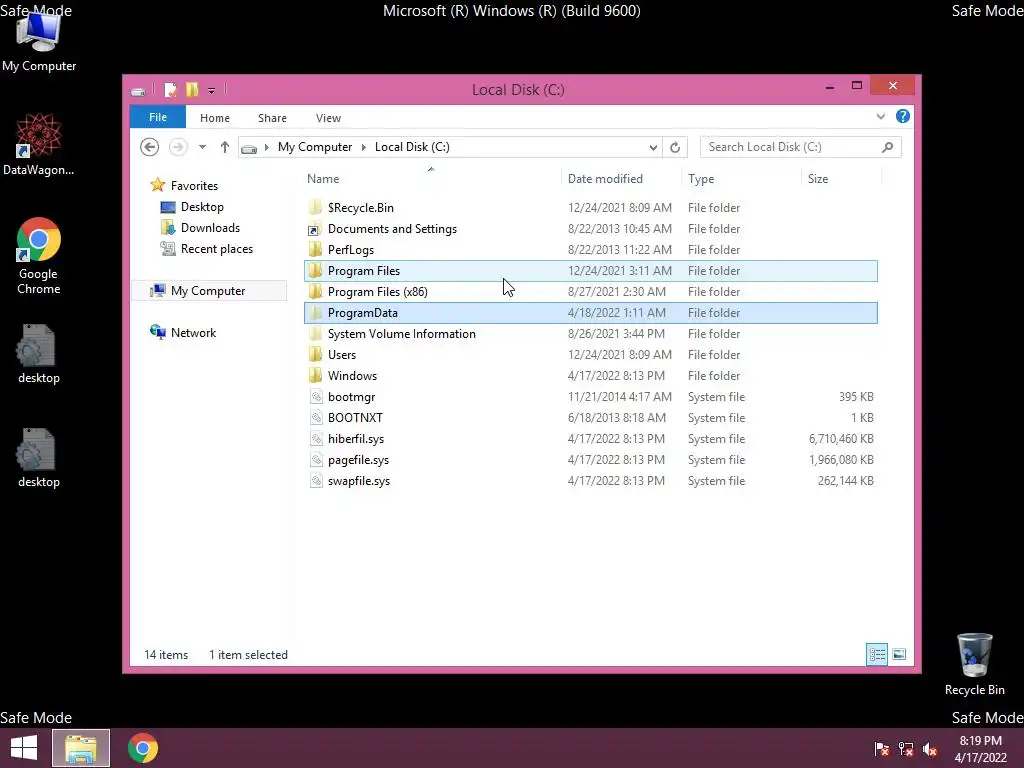Viewport: 1024px width, 768px height.
Task: Select Documents and Settings shortcut icon
Action: [315, 229]
